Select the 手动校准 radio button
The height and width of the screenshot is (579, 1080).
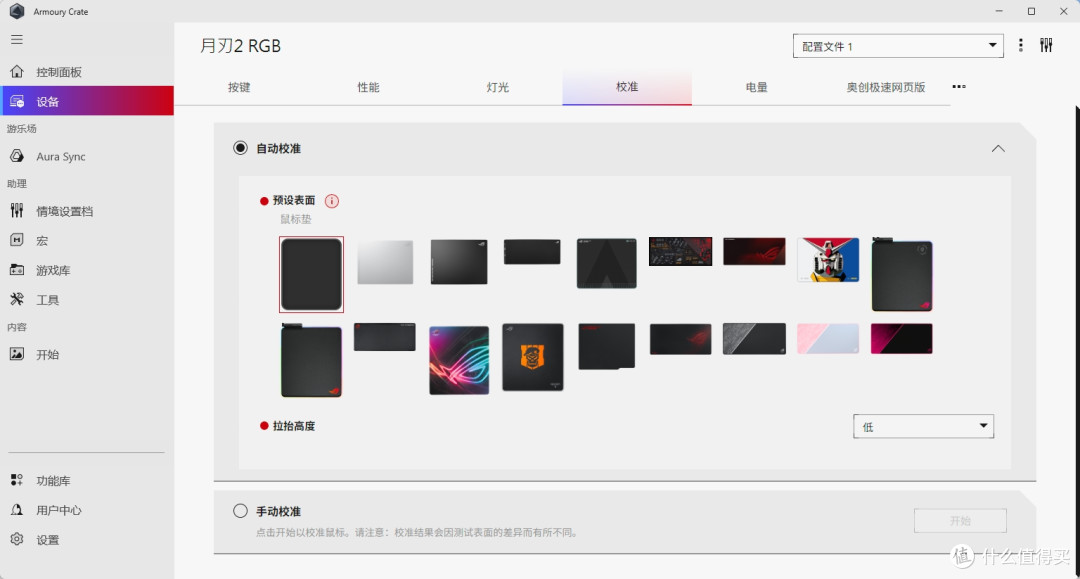pyautogui.click(x=240, y=511)
